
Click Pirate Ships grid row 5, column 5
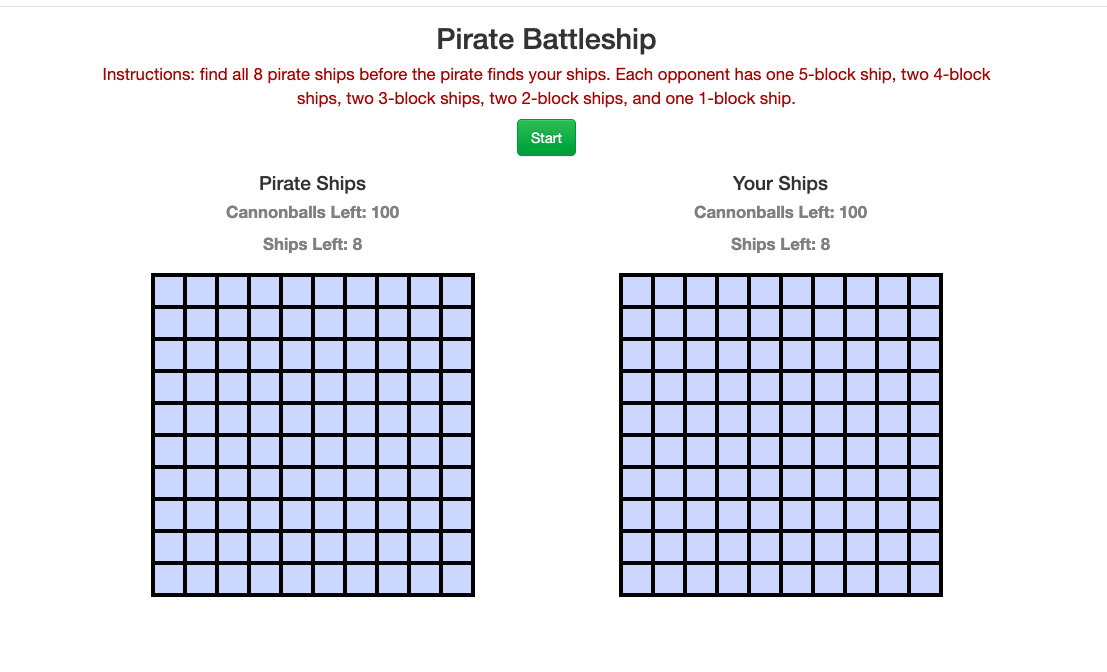point(297,419)
